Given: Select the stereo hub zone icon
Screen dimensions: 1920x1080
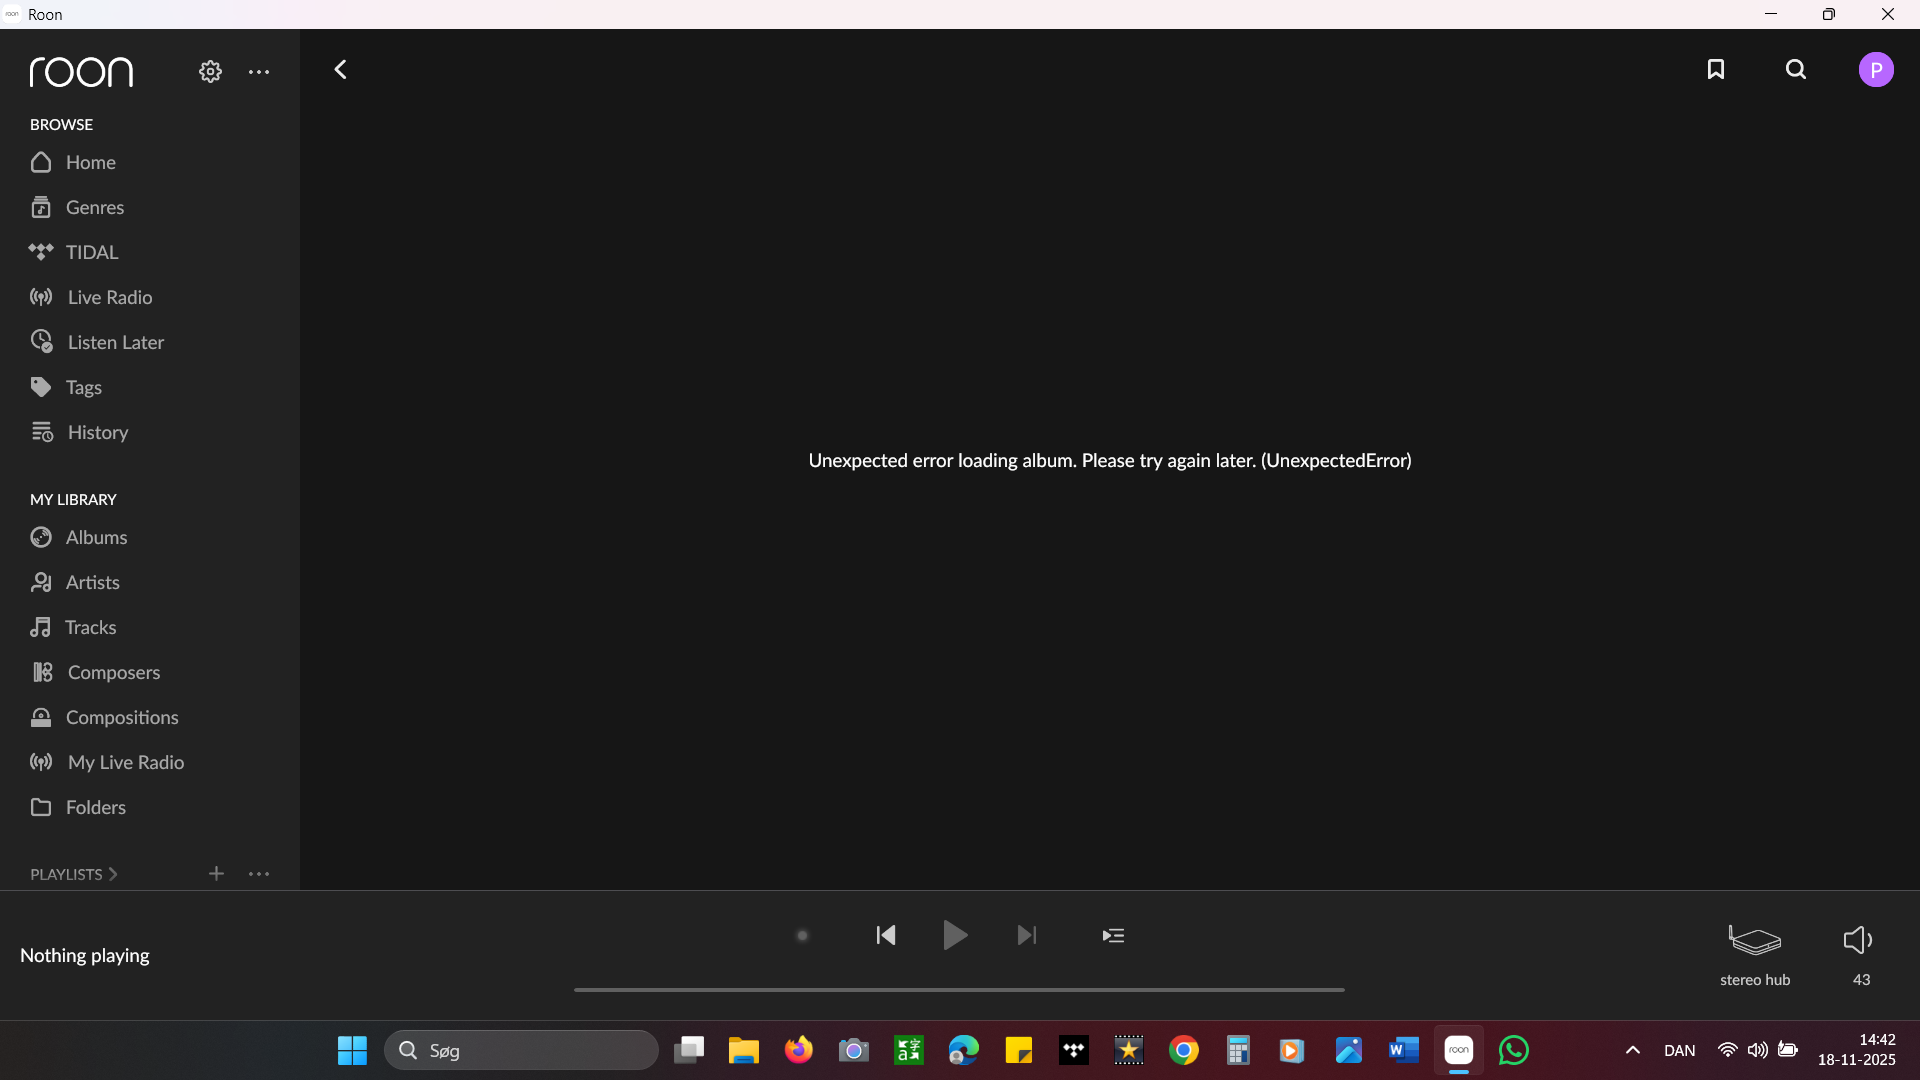Looking at the screenshot, I should pyautogui.click(x=1755, y=941).
